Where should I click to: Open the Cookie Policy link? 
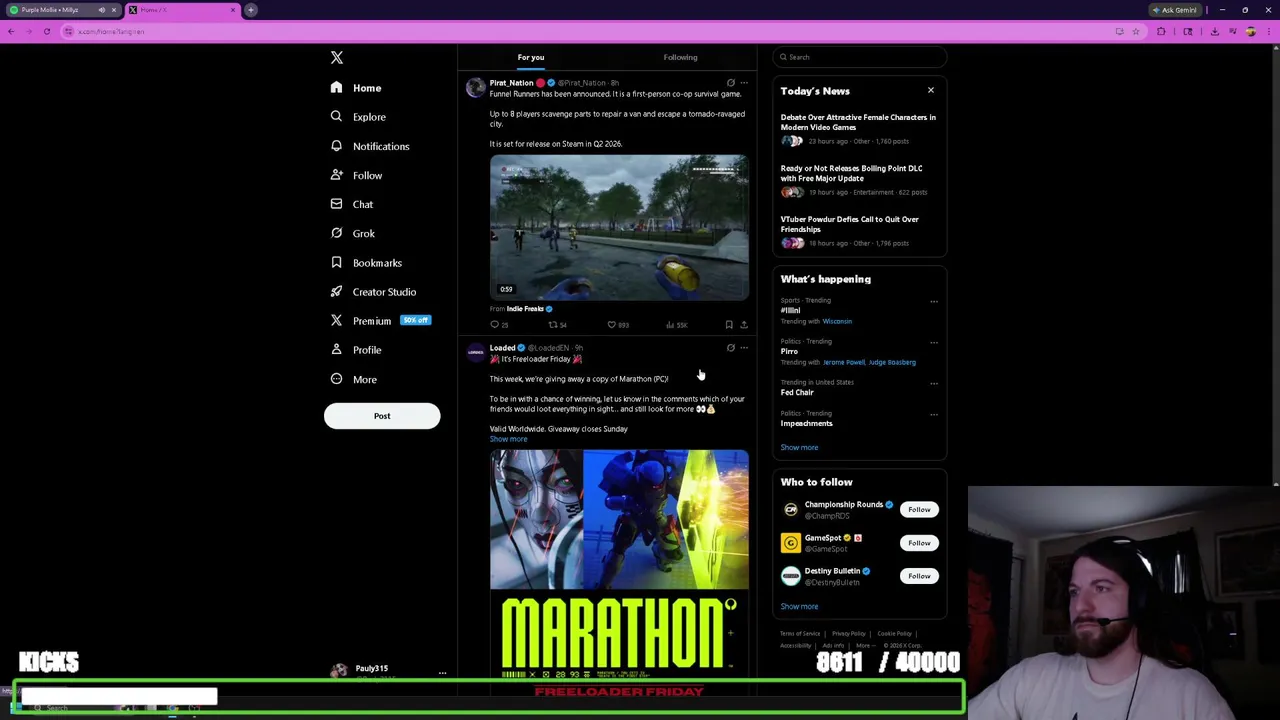(895, 634)
